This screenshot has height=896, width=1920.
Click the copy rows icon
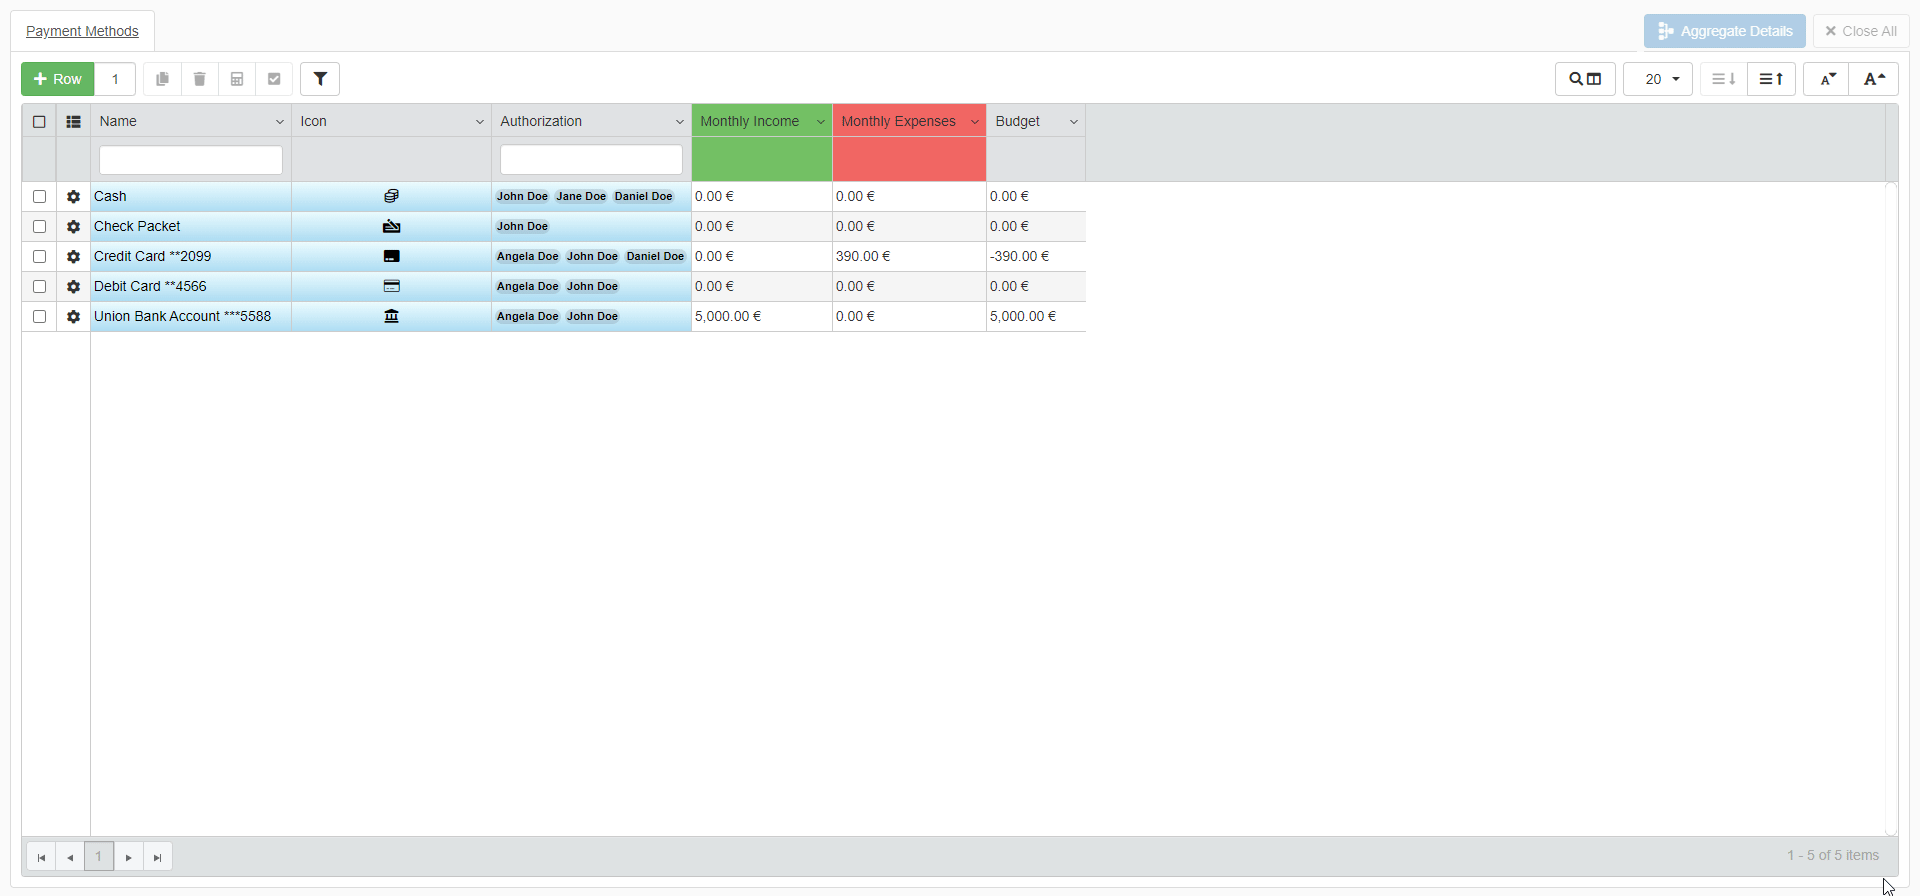click(162, 79)
